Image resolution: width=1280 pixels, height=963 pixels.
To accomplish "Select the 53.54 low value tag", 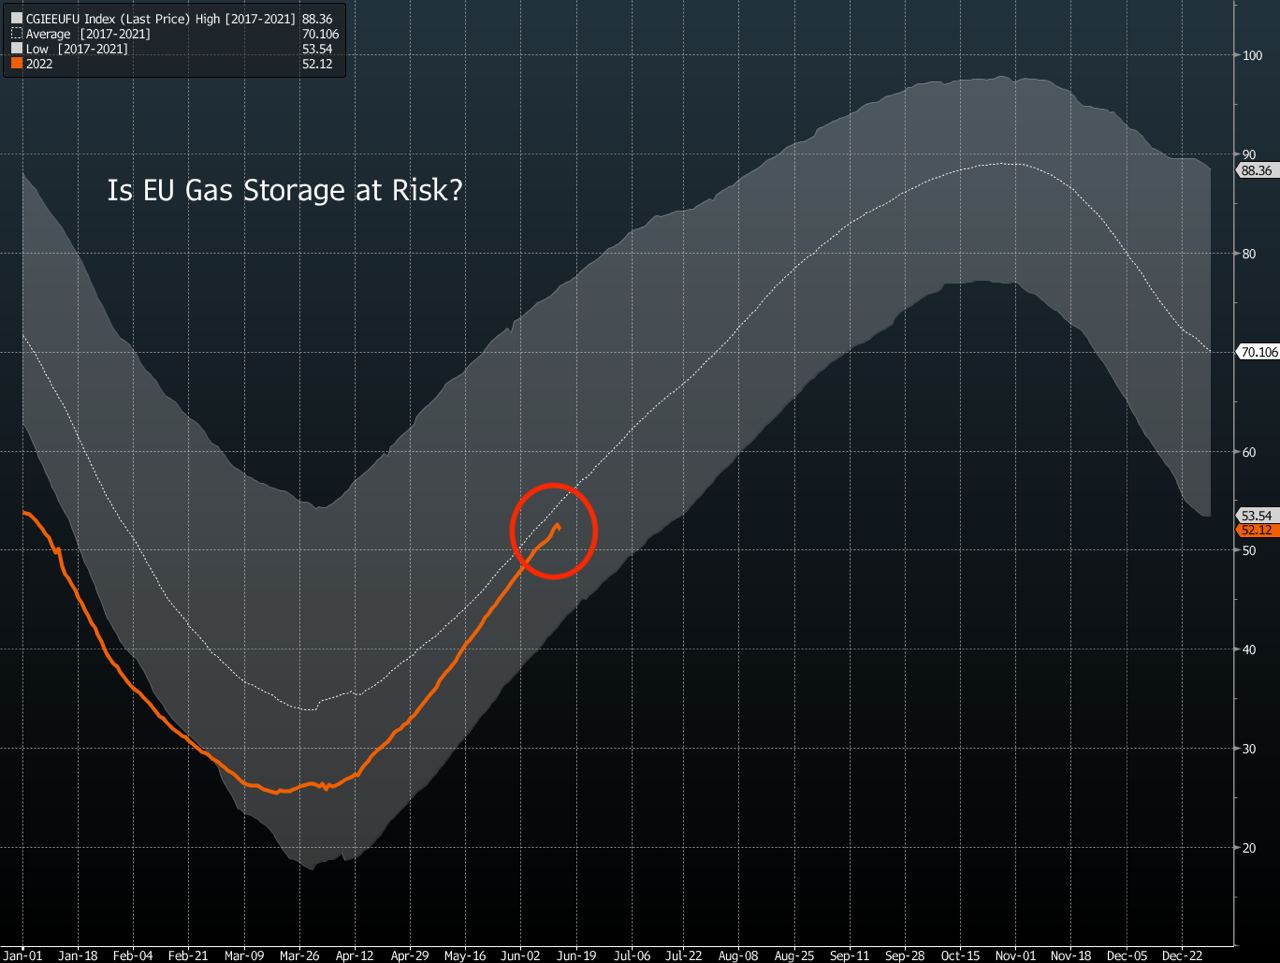I will click(x=1256, y=515).
